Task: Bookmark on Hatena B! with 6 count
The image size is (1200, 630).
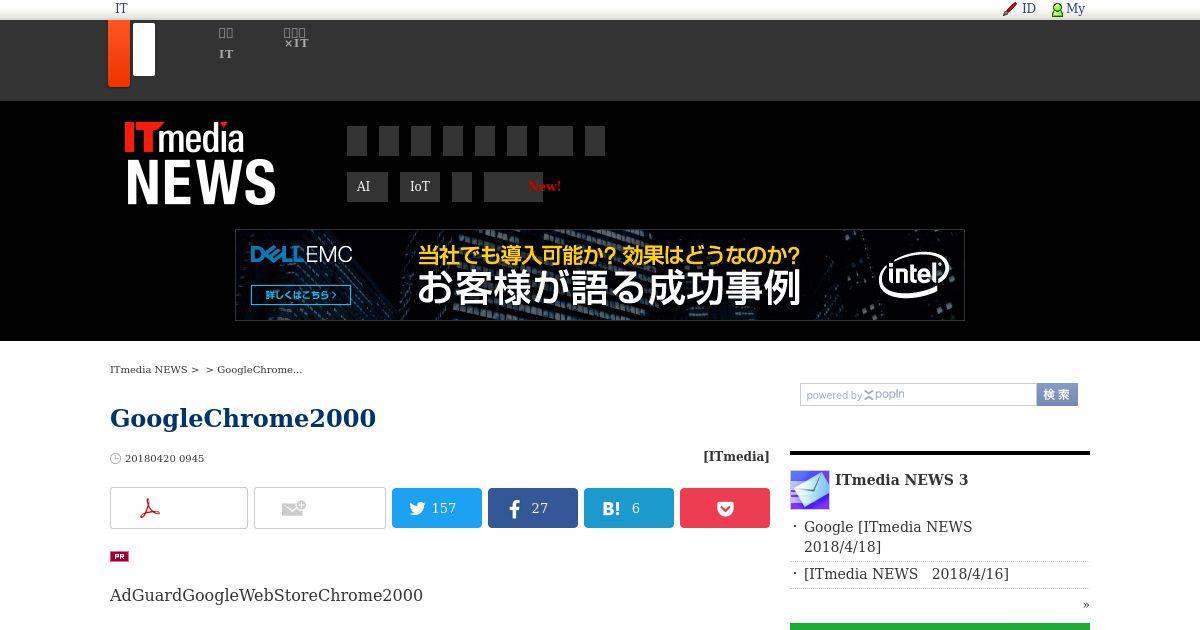Action: pos(629,508)
